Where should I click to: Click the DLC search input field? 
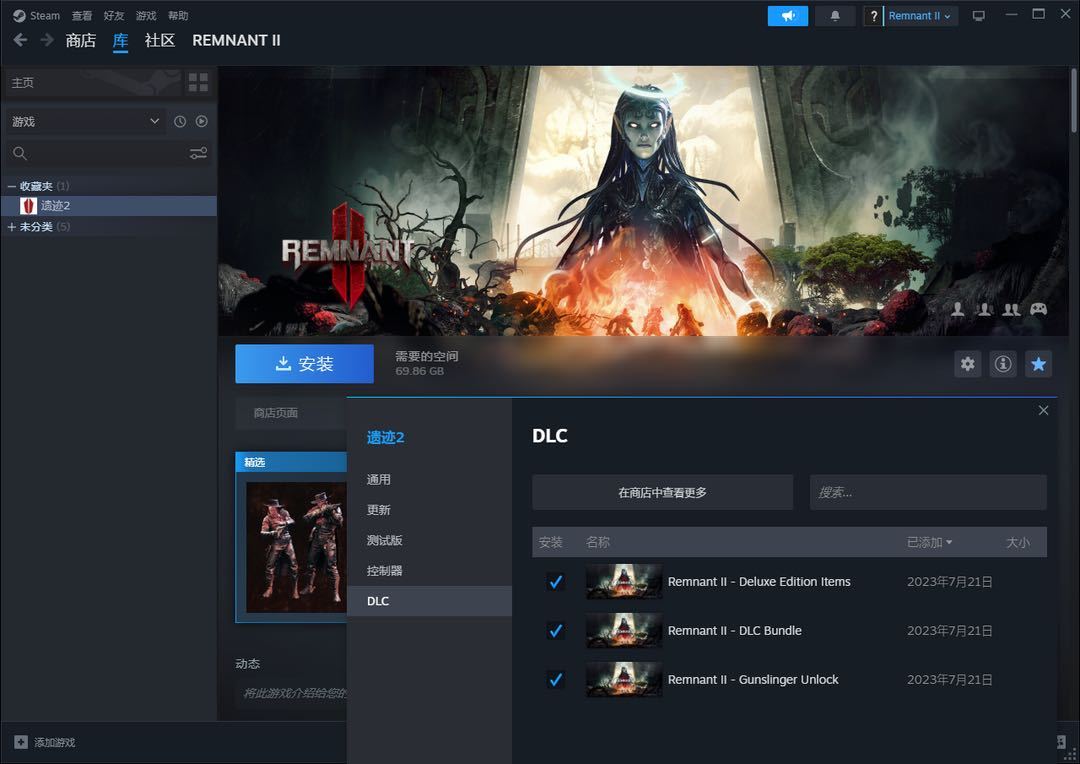point(927,493)
